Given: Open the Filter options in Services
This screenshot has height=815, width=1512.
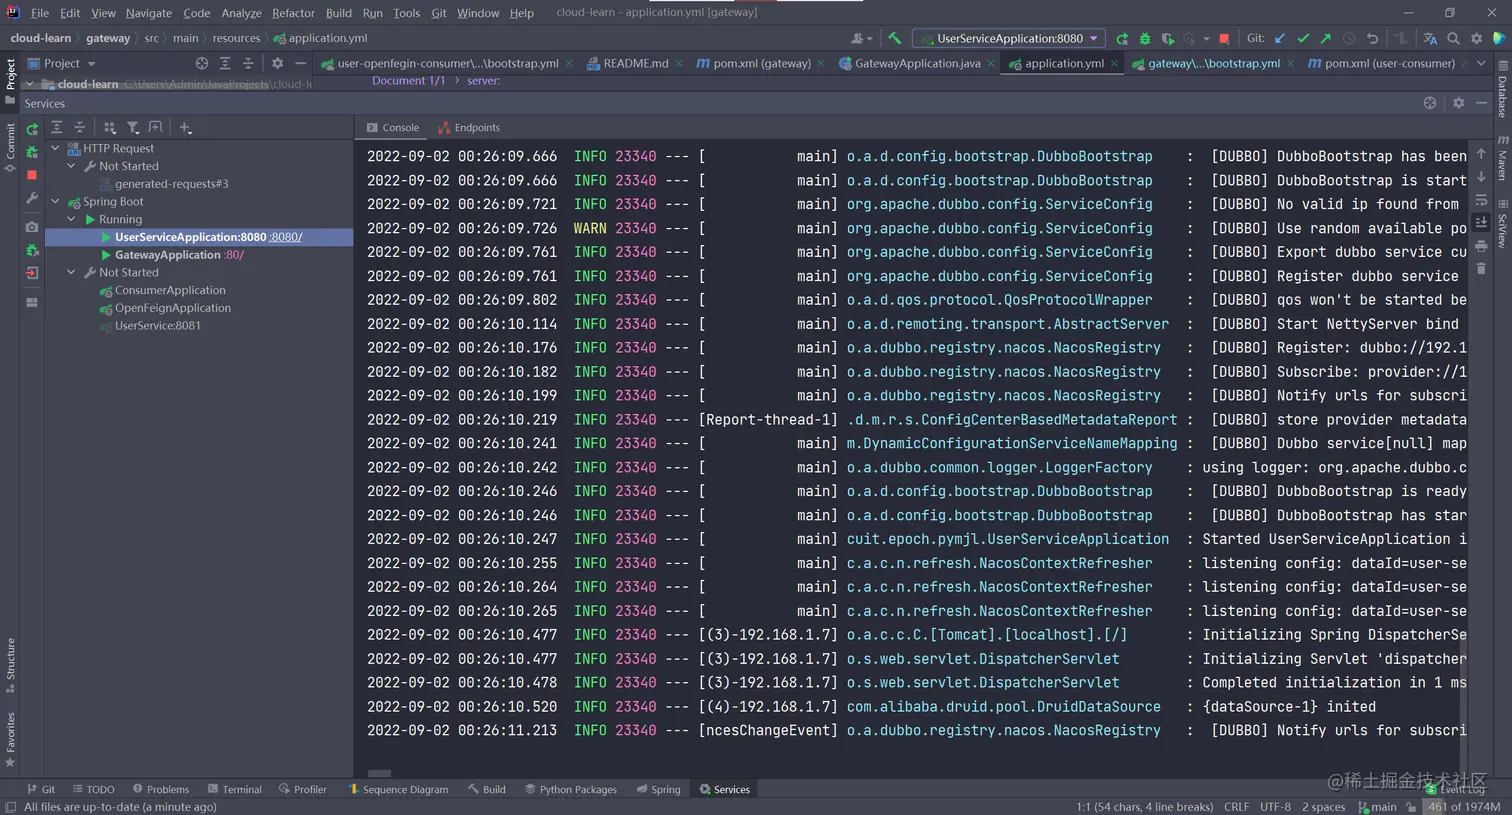Looking at the screenshot, I should [x=133, y=128].
